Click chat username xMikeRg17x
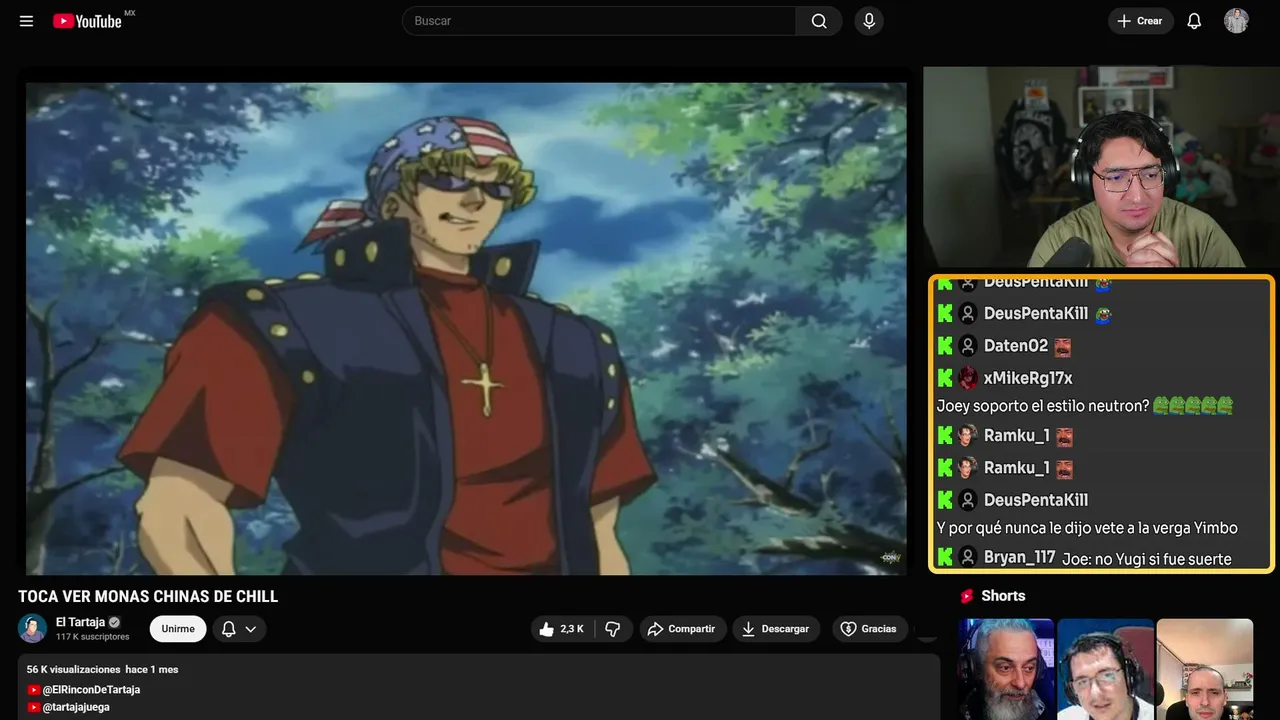This screenshot has width=1280, height=720. tap(1028, 378)
